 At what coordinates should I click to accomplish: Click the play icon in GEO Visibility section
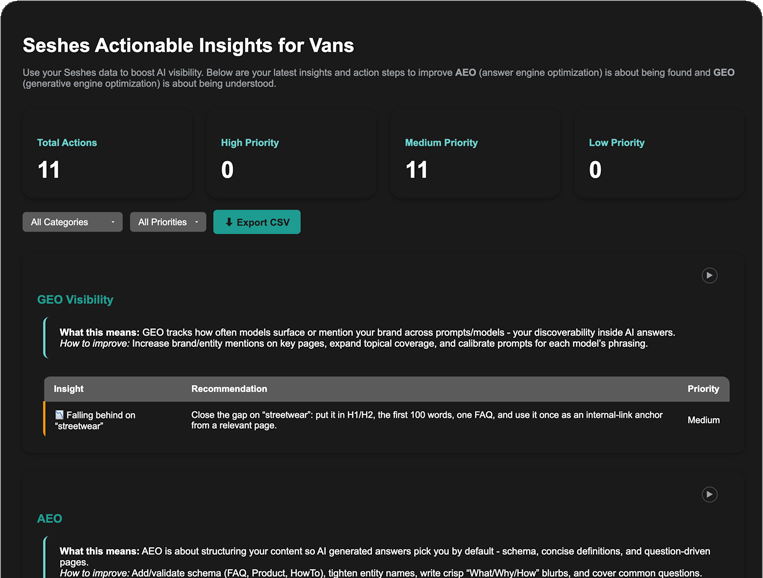tap(709, 276)
